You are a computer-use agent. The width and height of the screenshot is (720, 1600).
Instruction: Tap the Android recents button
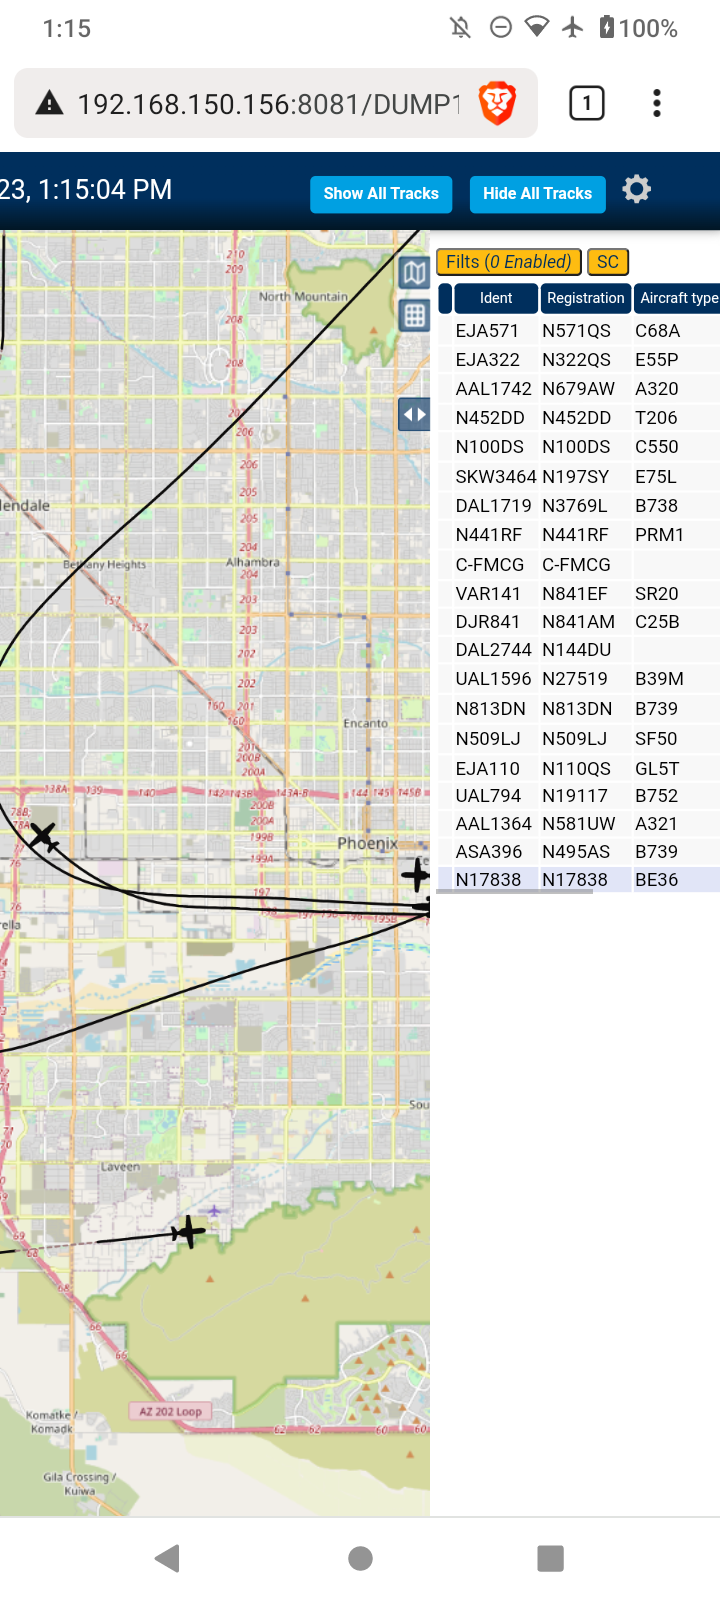(550, 1558)
